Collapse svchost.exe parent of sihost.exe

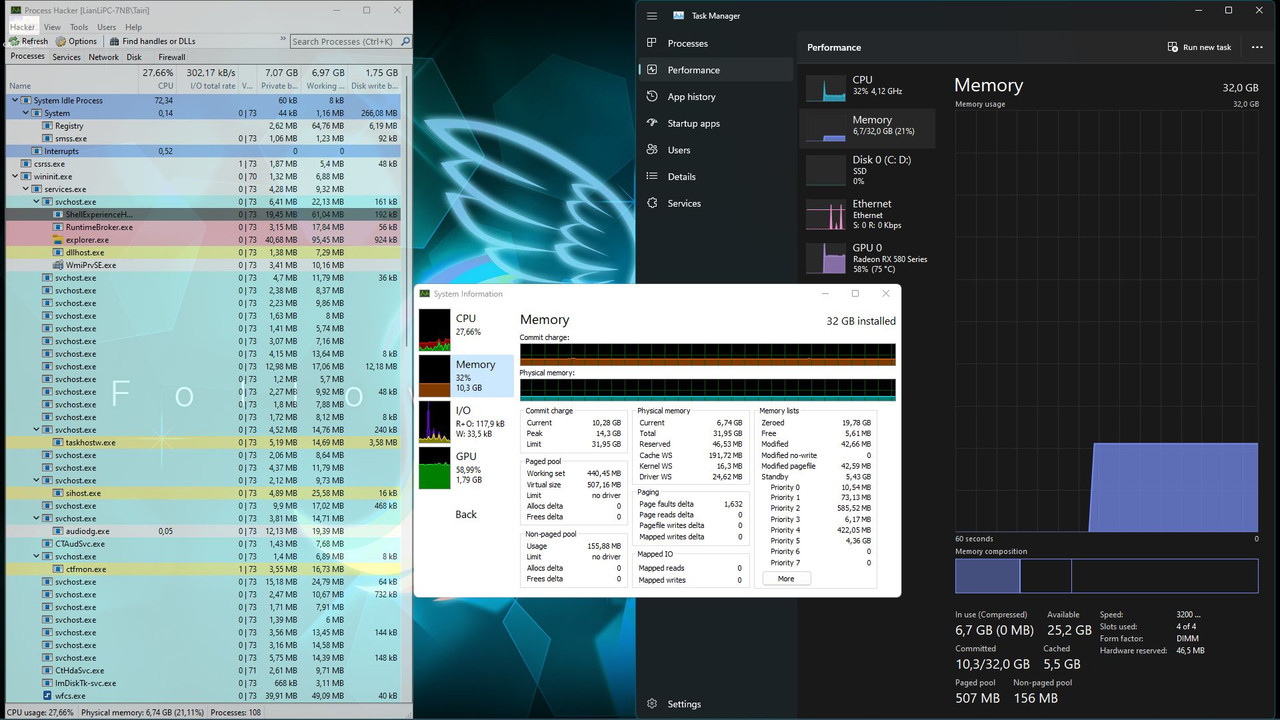coord(37,480)
